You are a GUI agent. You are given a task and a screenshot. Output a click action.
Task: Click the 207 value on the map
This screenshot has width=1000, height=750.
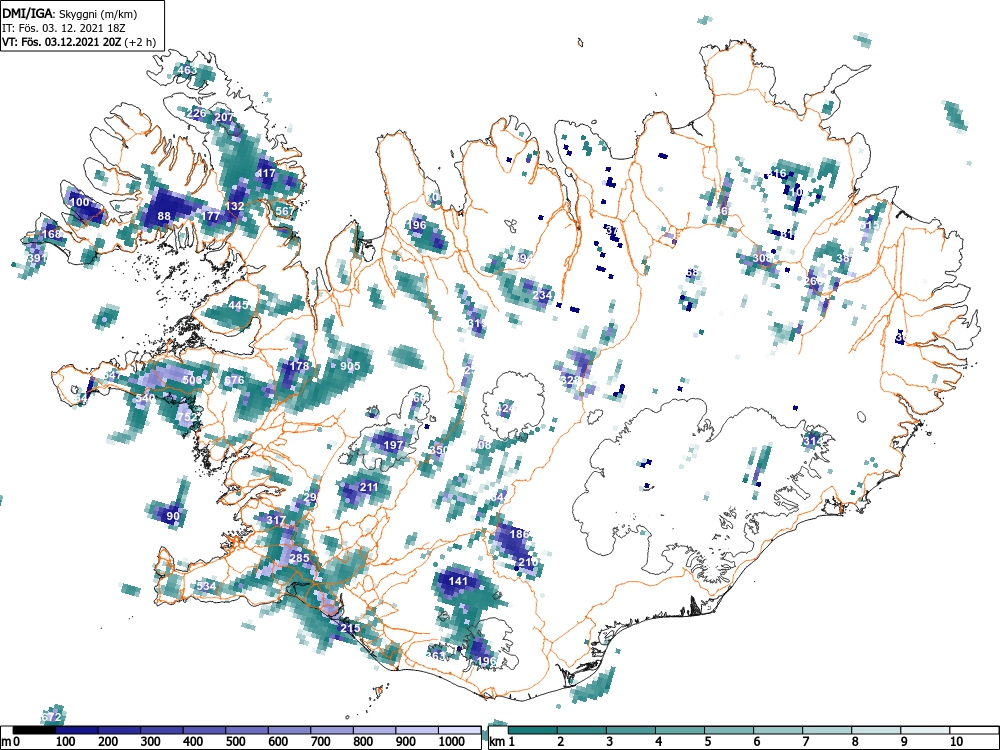(224, 117)
